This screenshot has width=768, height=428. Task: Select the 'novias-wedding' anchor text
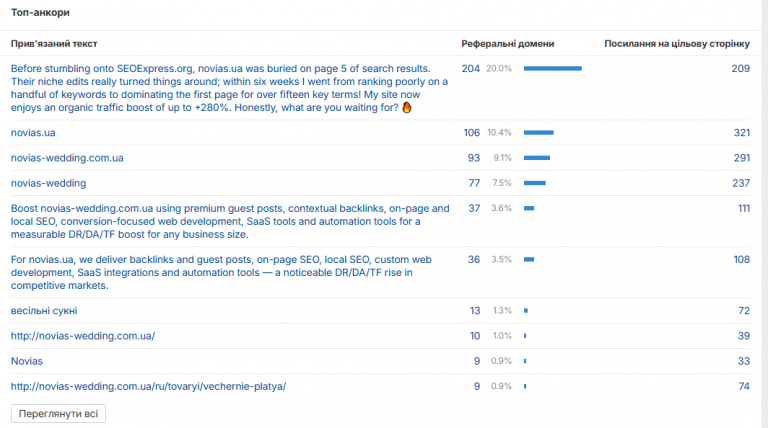click(48, 183)
